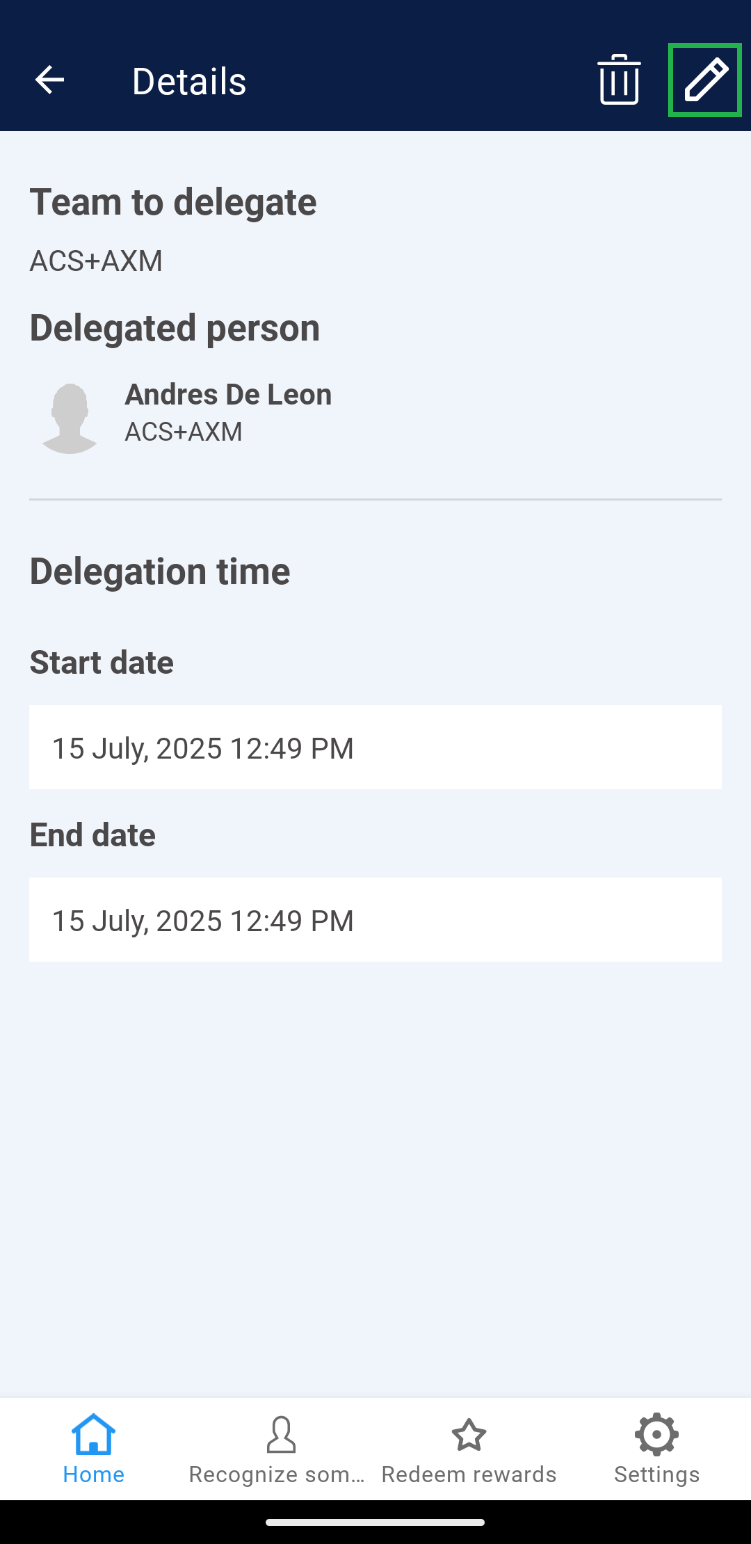
Task: Go back using the arrow icon
Action: 49,80
